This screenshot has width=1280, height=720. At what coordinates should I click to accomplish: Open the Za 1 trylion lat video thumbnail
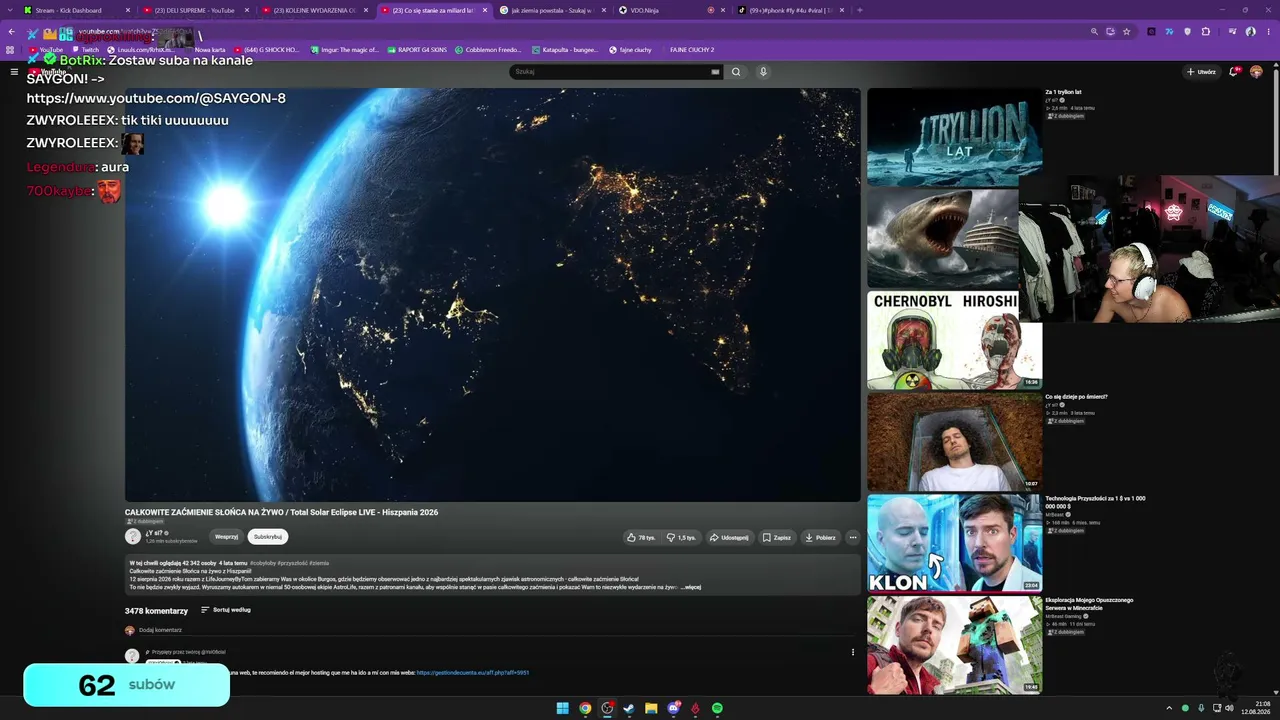(x=954, y=137)
